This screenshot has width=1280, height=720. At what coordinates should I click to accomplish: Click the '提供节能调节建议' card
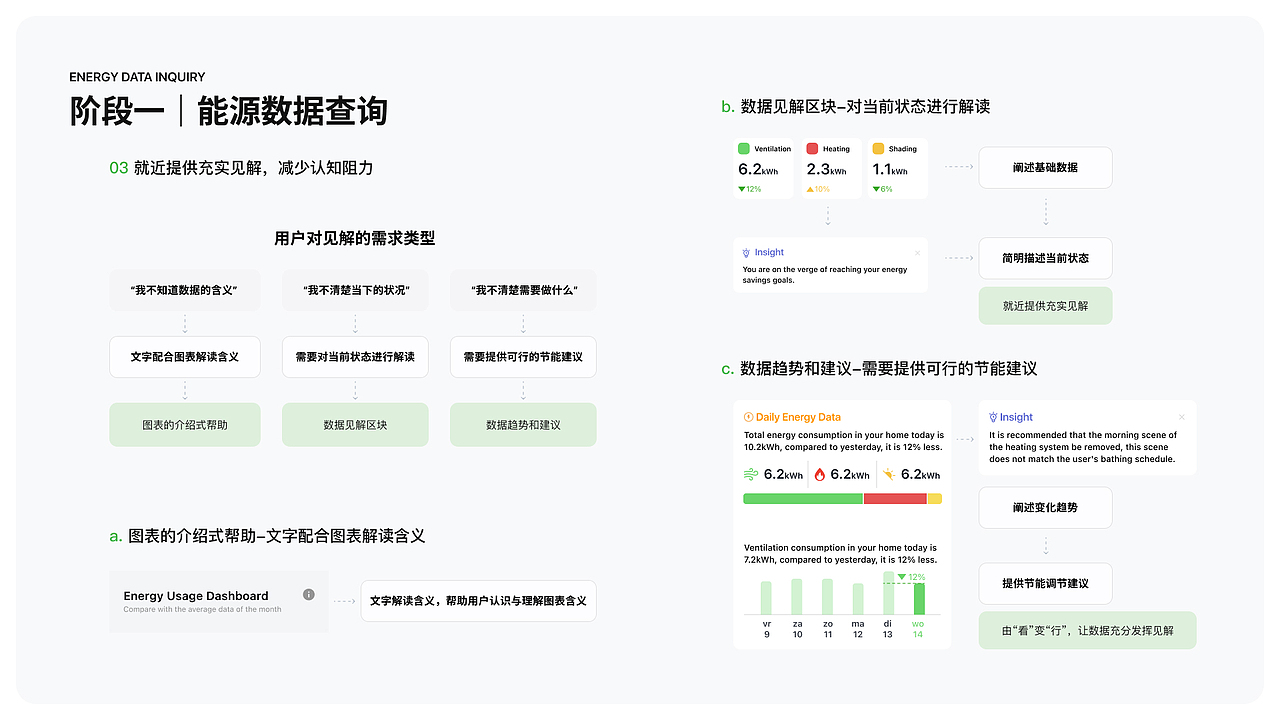click(1045, 583)
